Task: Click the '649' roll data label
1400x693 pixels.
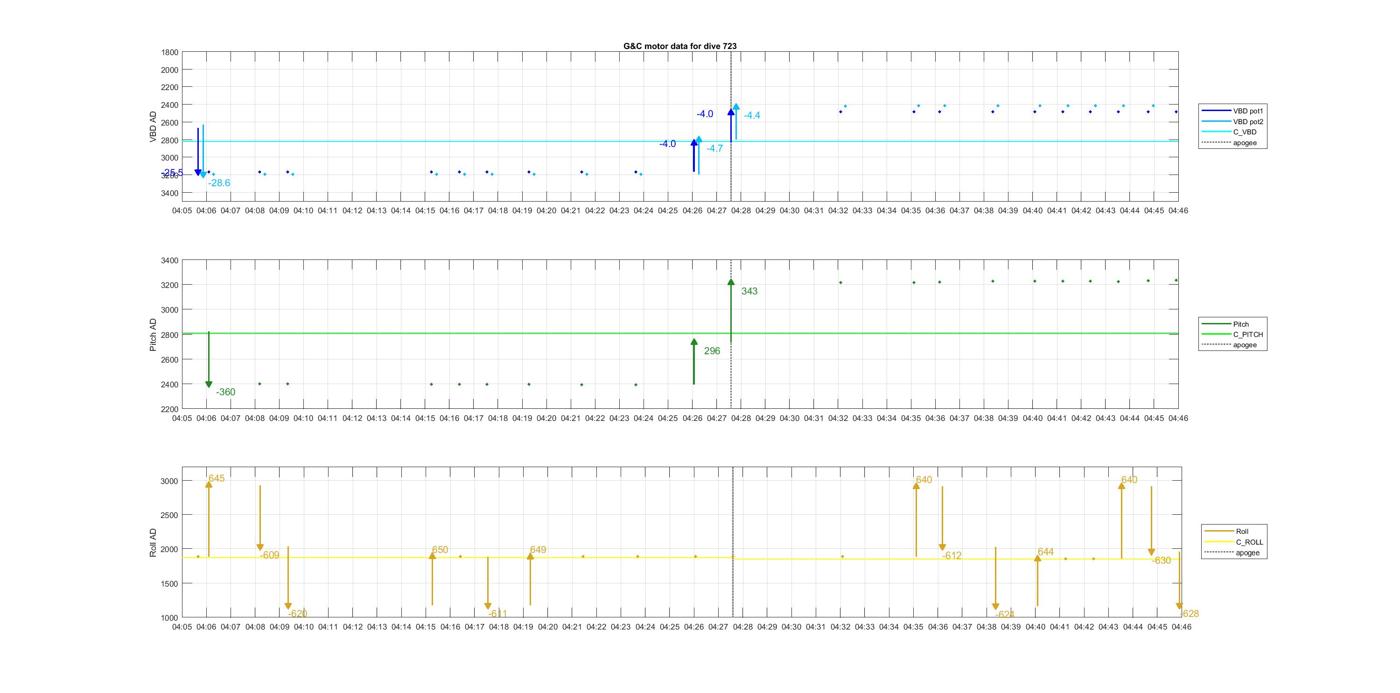Action: [538, 550]
